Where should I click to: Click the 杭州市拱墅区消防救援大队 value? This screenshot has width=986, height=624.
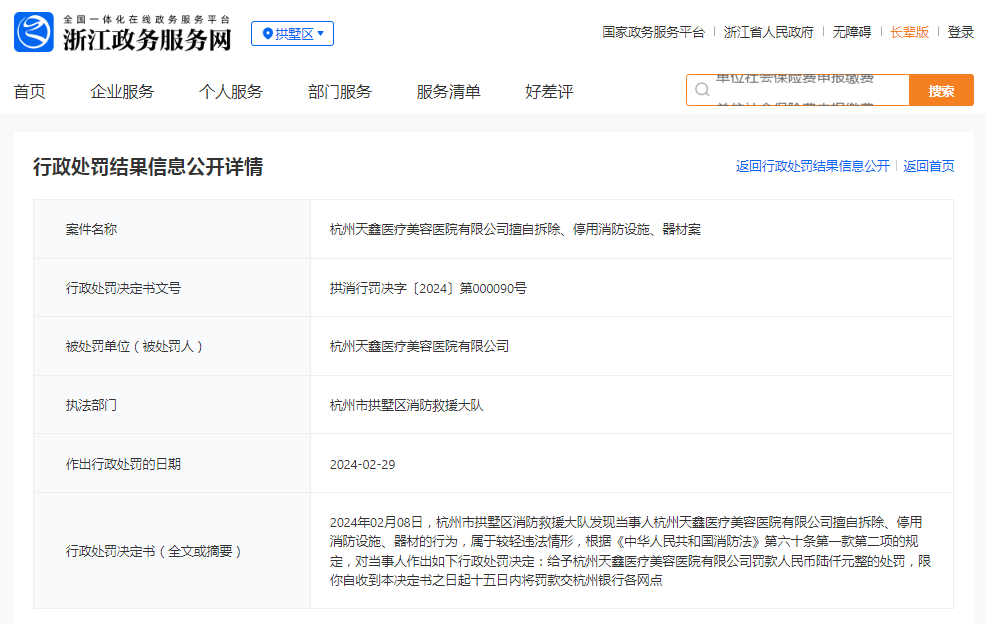406,405
